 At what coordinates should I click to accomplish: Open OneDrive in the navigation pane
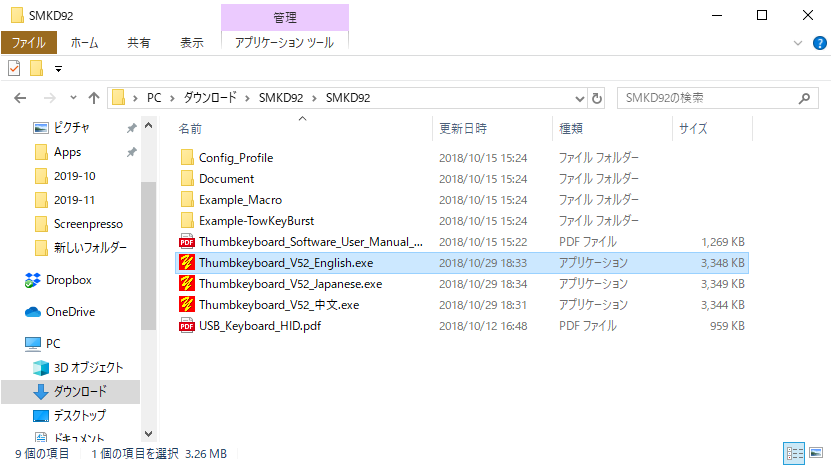click(70, 312)
